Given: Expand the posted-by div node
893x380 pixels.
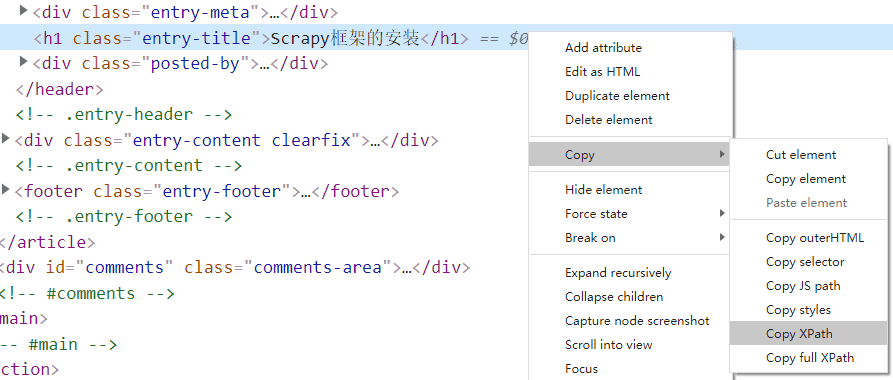Looking at the screenshot, I should pyautogui.click(x=23, y=61).
